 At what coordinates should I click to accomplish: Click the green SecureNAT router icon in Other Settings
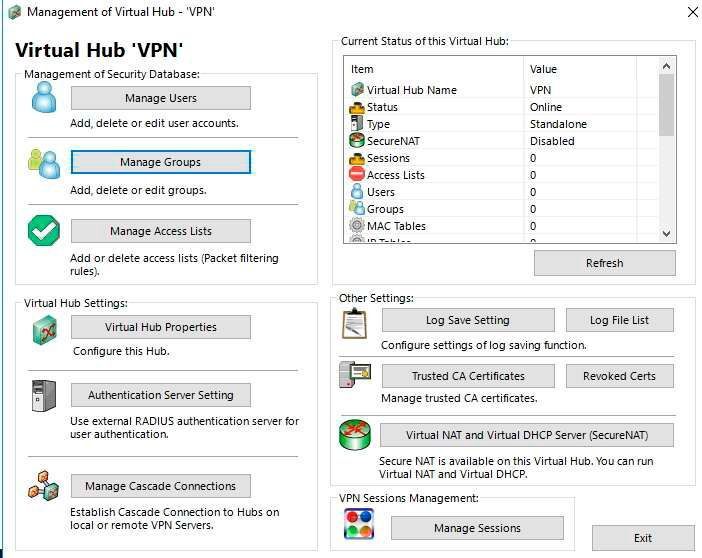tap(355, 434)
